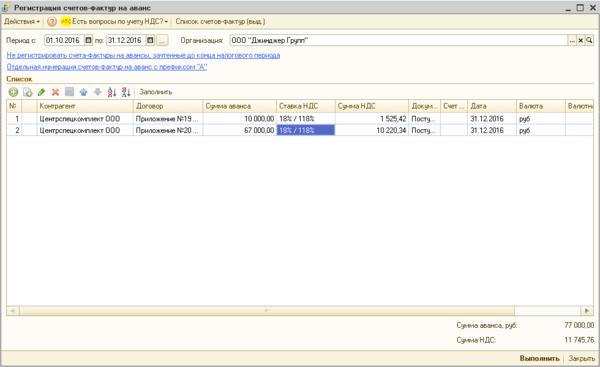Click link 'Не регистрировать счета-фактуры на авансы'
The height and width of the screenshot is (367, 600).
click(143, 55)
